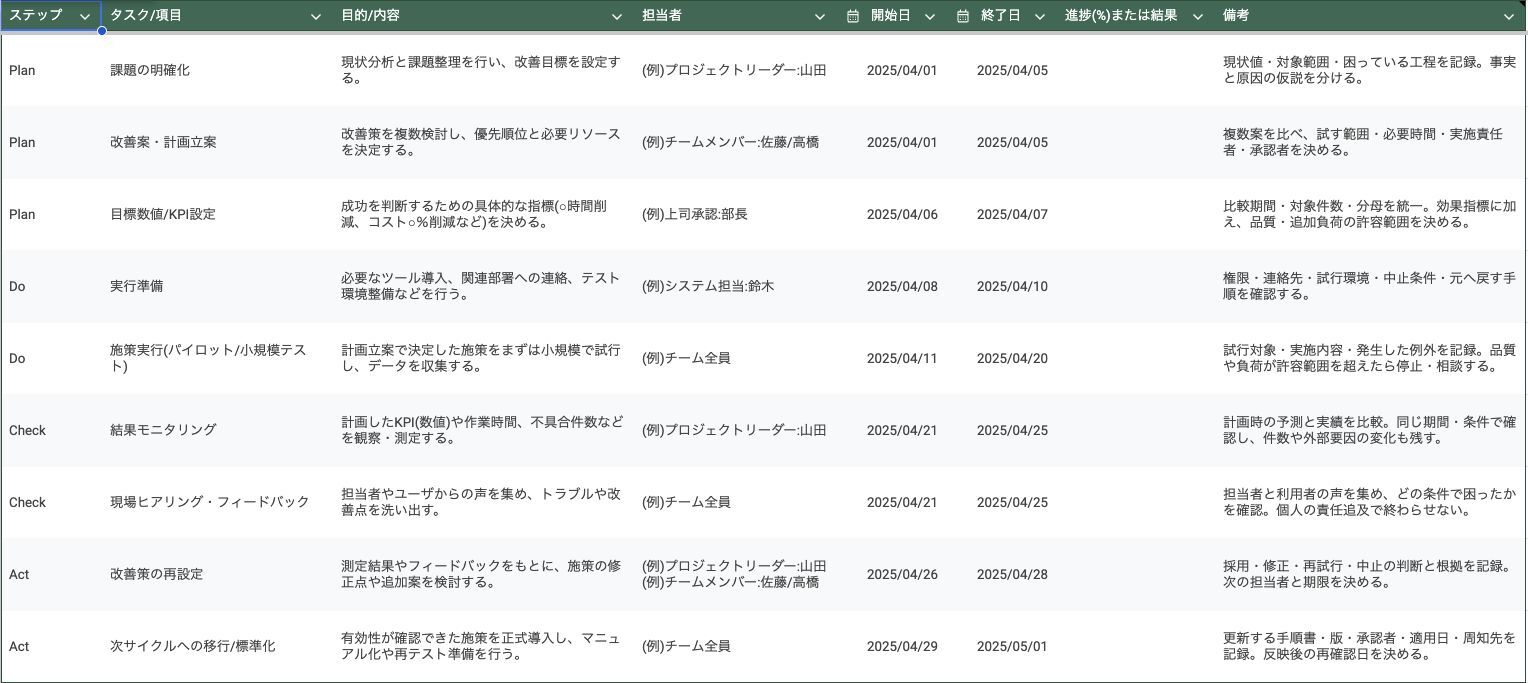
Task: Select the (例)上司承認:部長 assignee cell
Action: [x=736, y=214]
